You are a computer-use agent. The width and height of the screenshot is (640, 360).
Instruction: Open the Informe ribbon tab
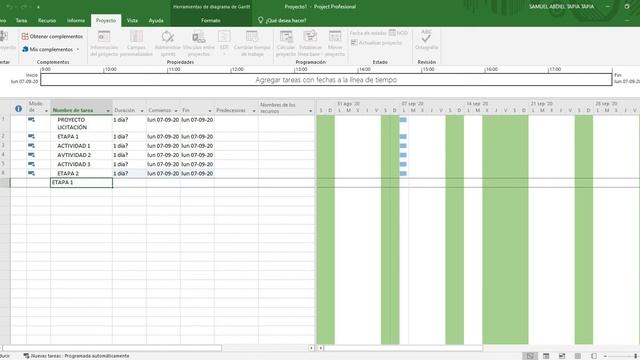pos(76,20)
